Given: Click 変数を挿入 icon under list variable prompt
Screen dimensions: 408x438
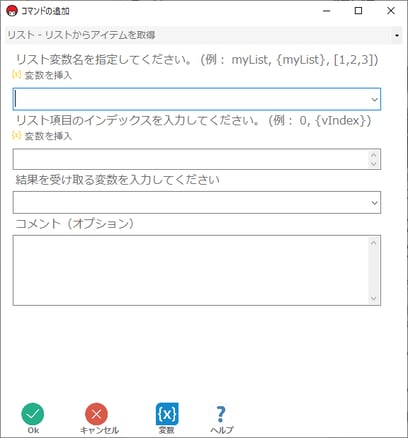Looking at the screenshot, I should point(16,74).
